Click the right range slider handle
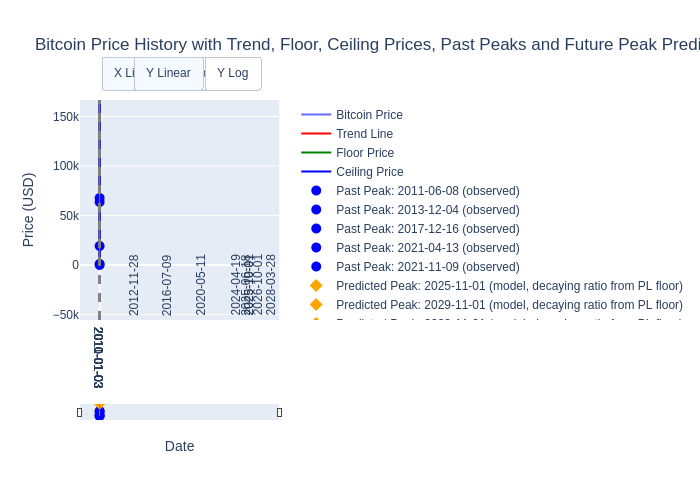The width and height of the screenshot is (700, 500). point(280,412)
